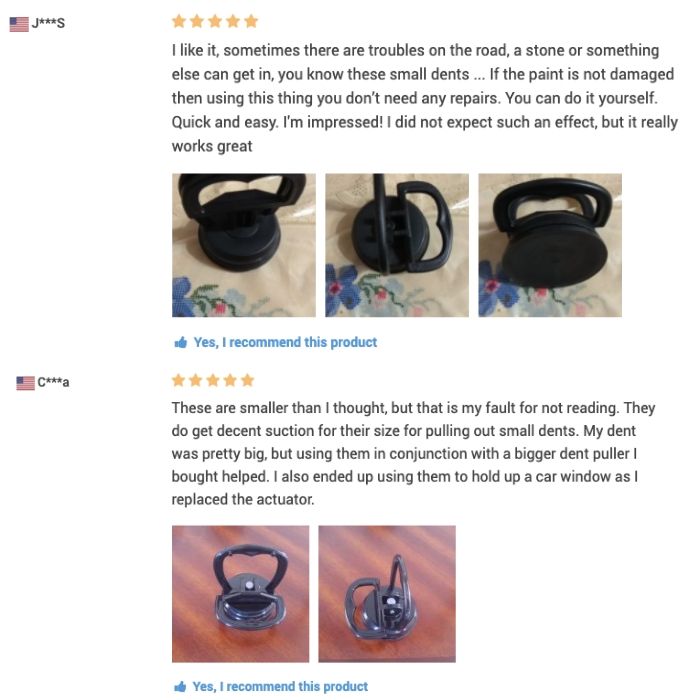This screenshot has height=700, width=700.
Task: Click reviewer name J***S
Action: (x=48, y=23)
